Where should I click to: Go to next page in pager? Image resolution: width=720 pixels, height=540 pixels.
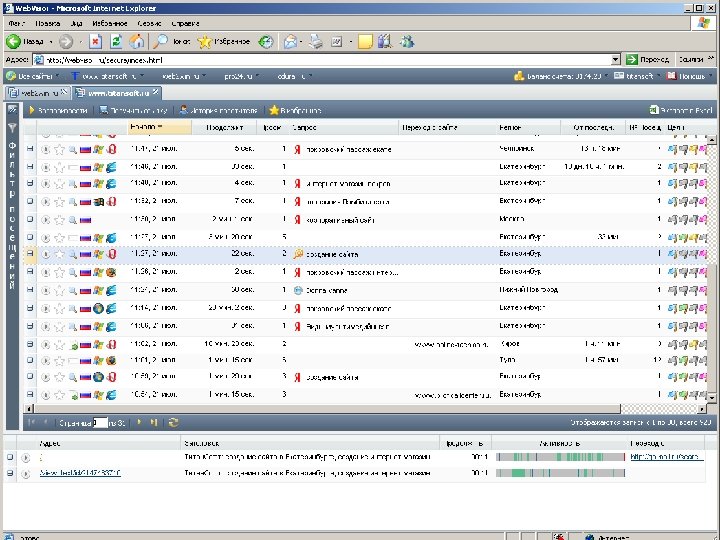139,422
